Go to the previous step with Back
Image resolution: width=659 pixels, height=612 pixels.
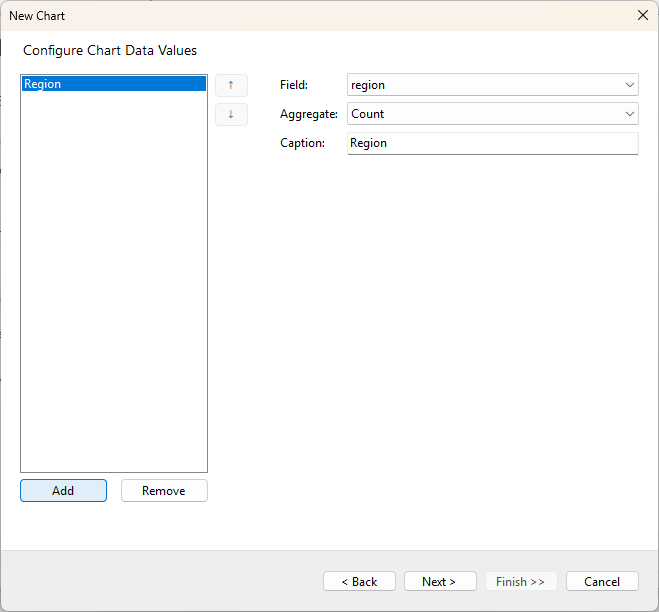point(359,581)
